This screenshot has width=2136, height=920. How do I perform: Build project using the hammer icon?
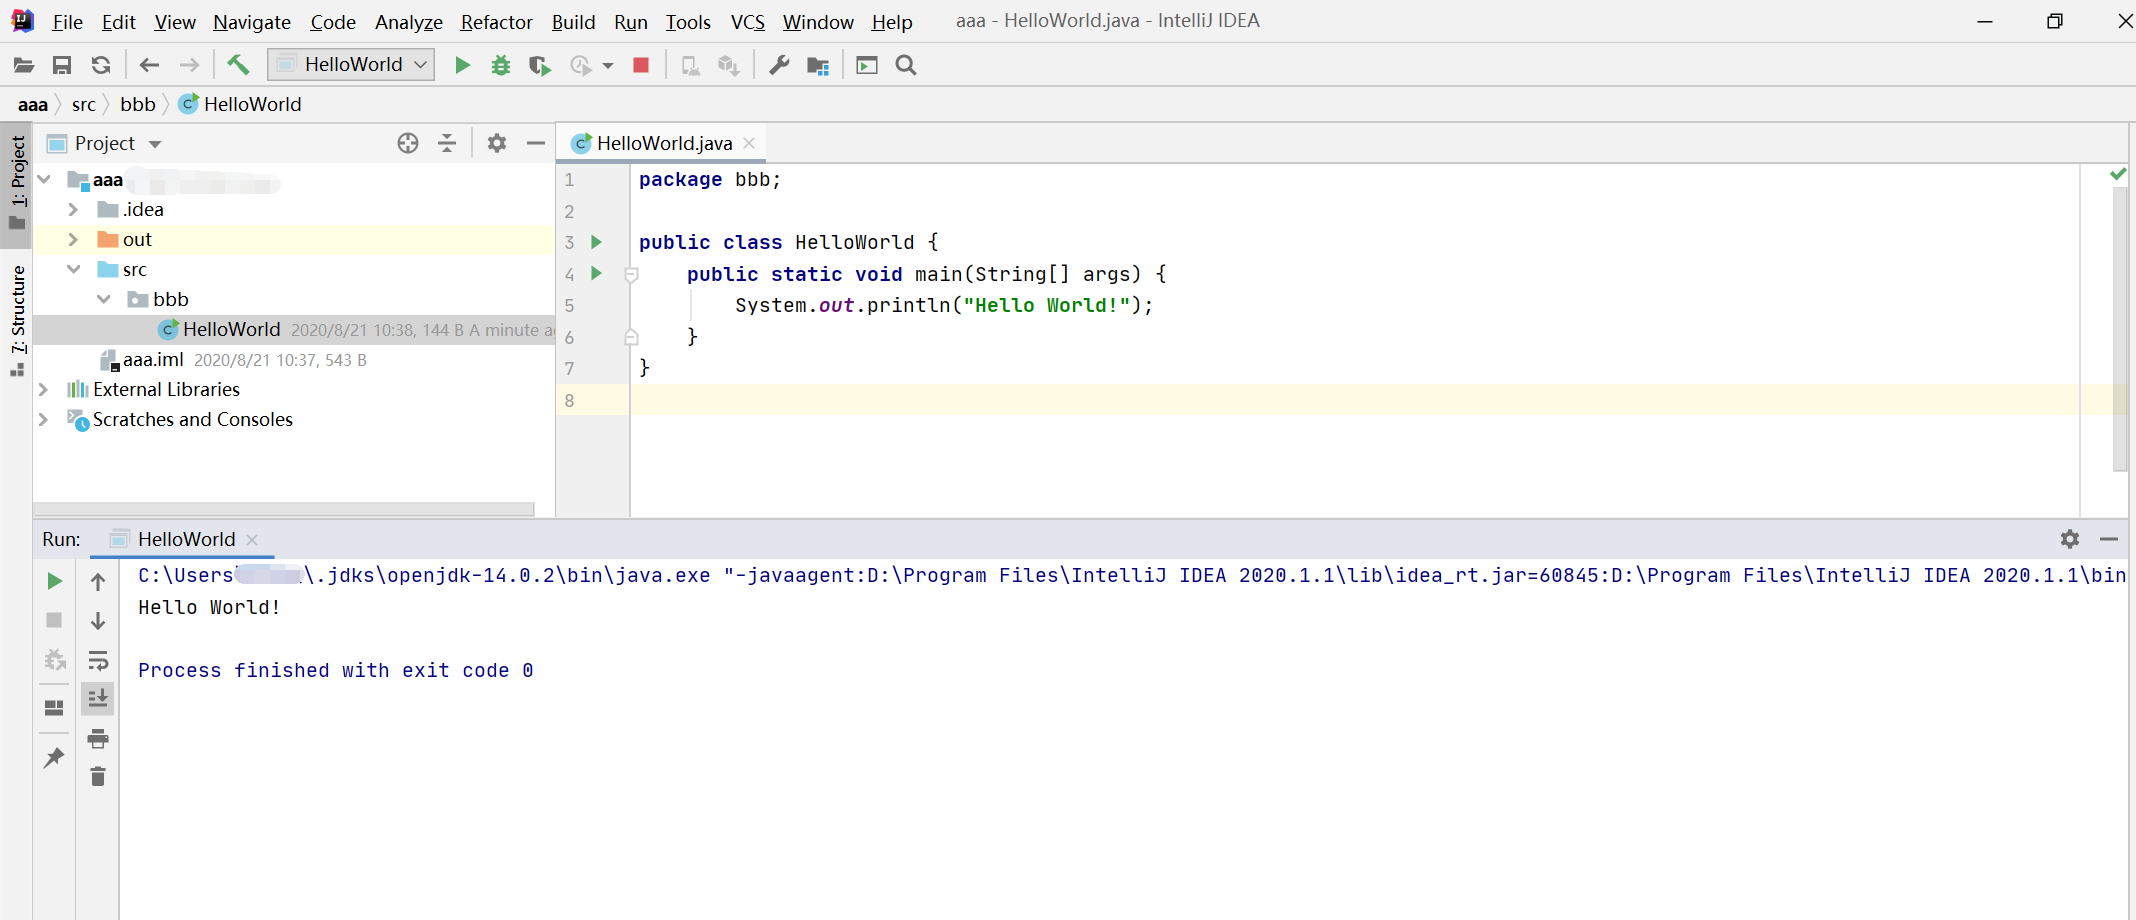pyautogui.click(x=238, y=65)
